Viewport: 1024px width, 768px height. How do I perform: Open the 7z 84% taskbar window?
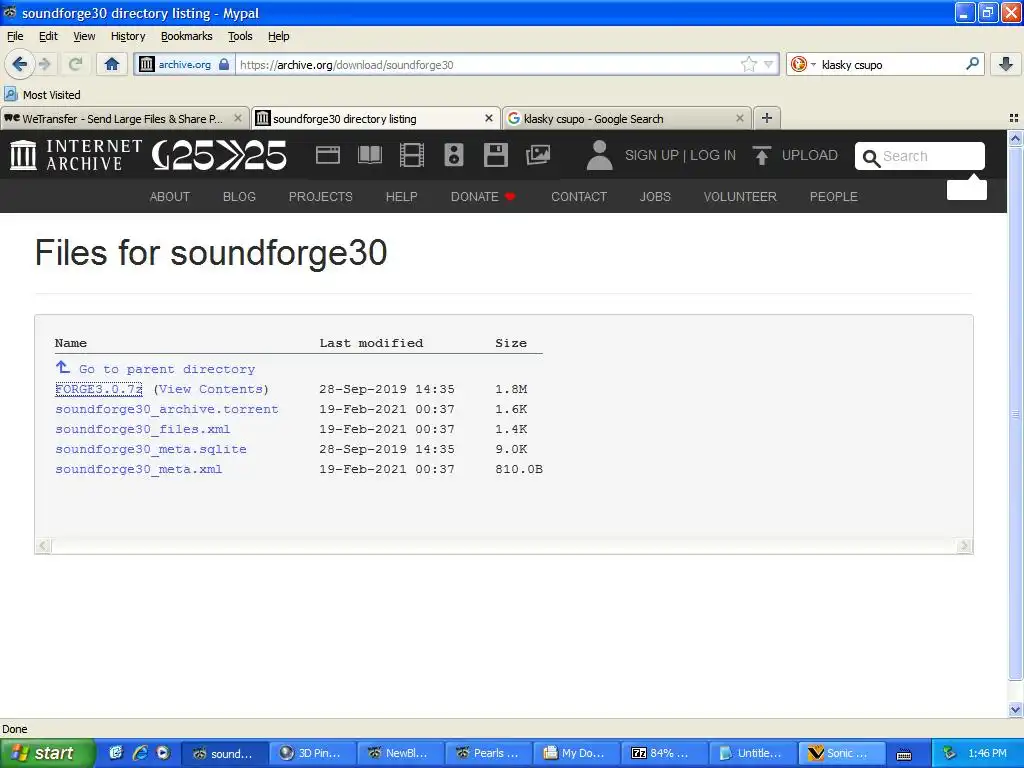[664, 753]
